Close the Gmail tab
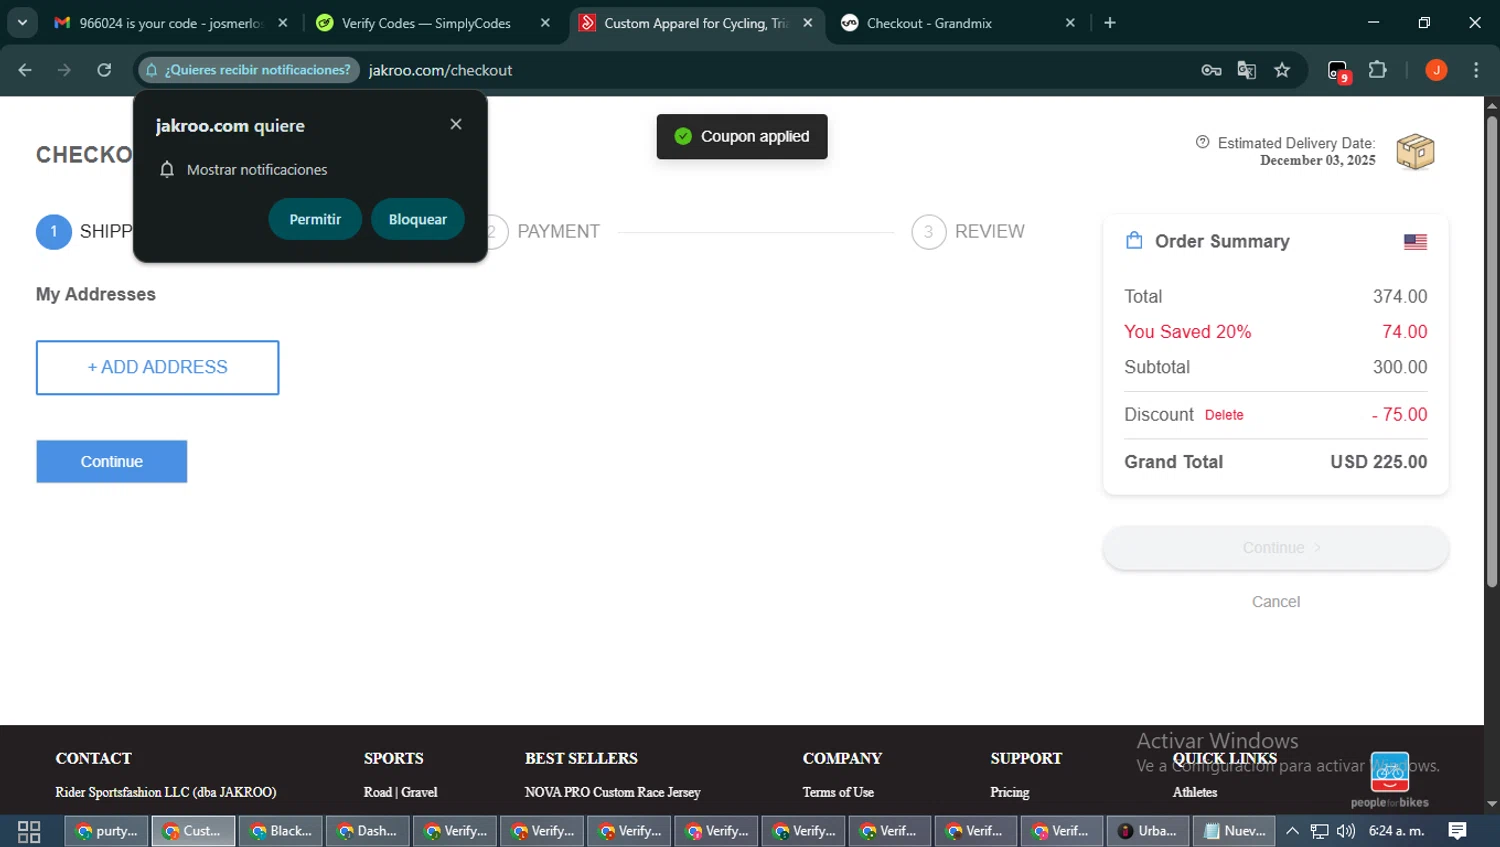Viewport: 1500px width, 847px height. (283, 23)
